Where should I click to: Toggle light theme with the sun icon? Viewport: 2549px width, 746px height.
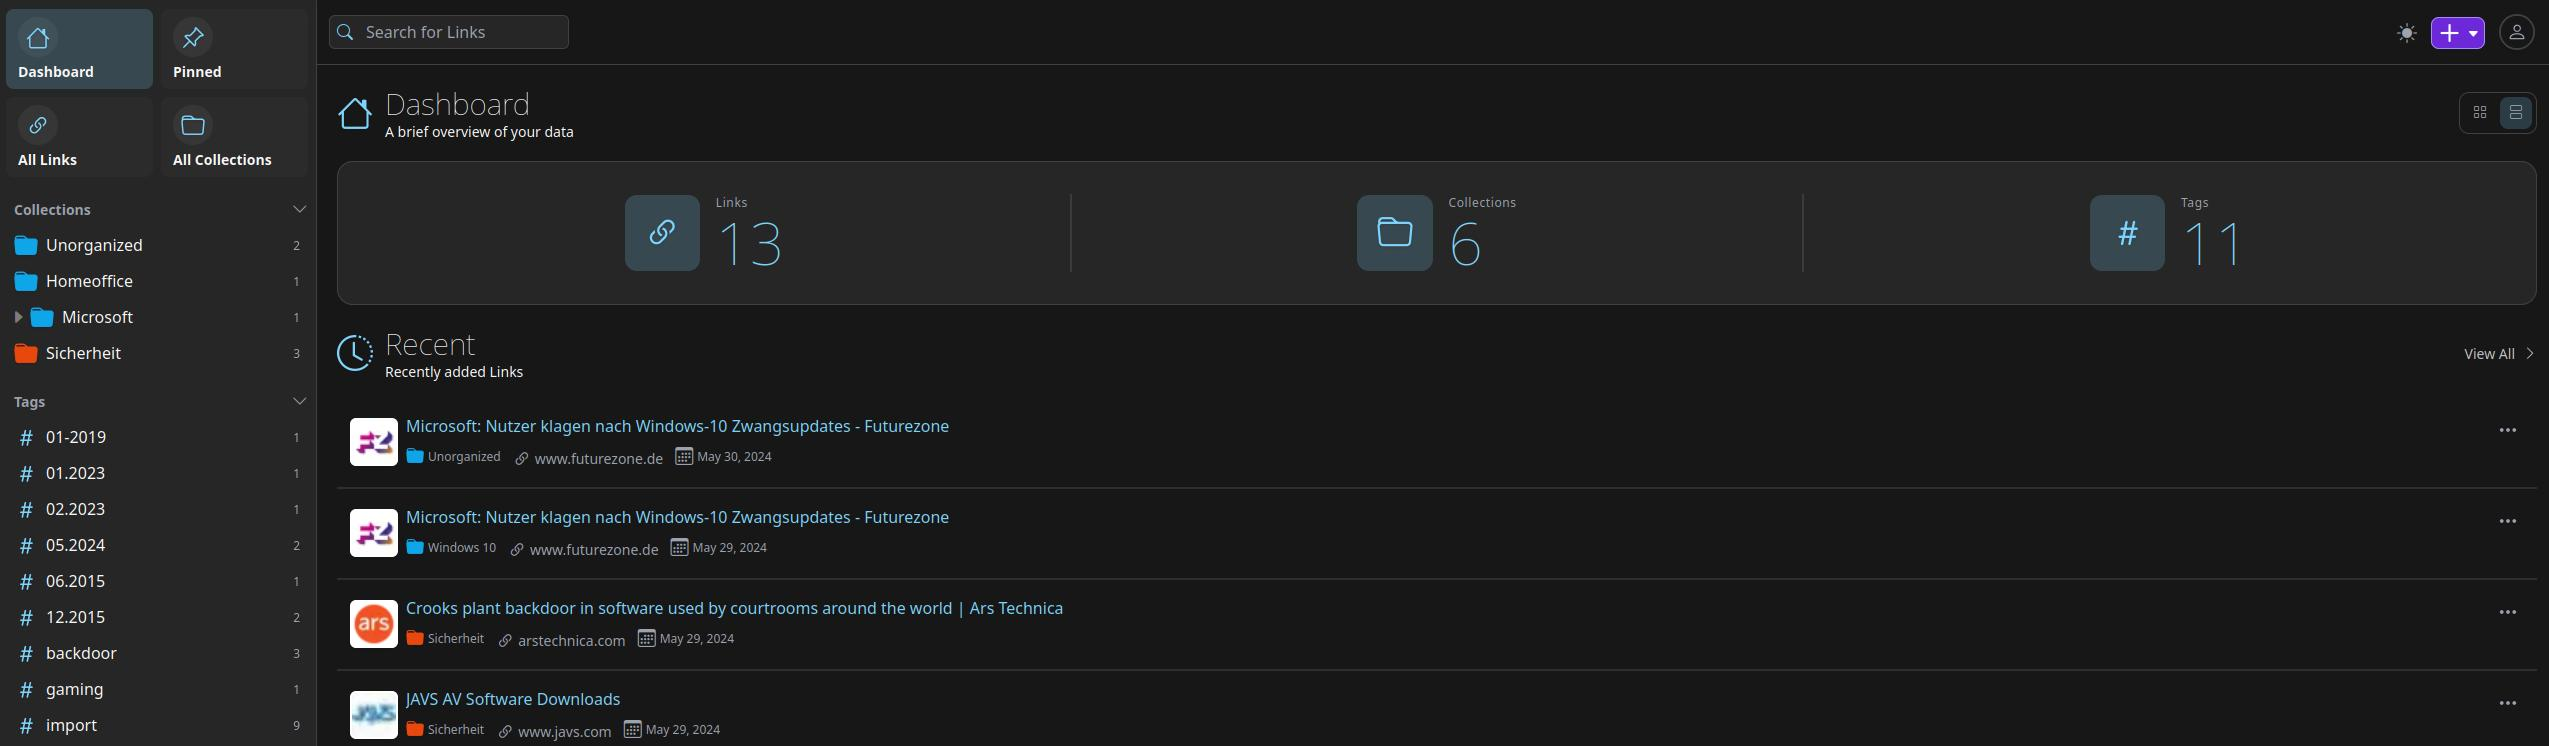point(2407,33)
